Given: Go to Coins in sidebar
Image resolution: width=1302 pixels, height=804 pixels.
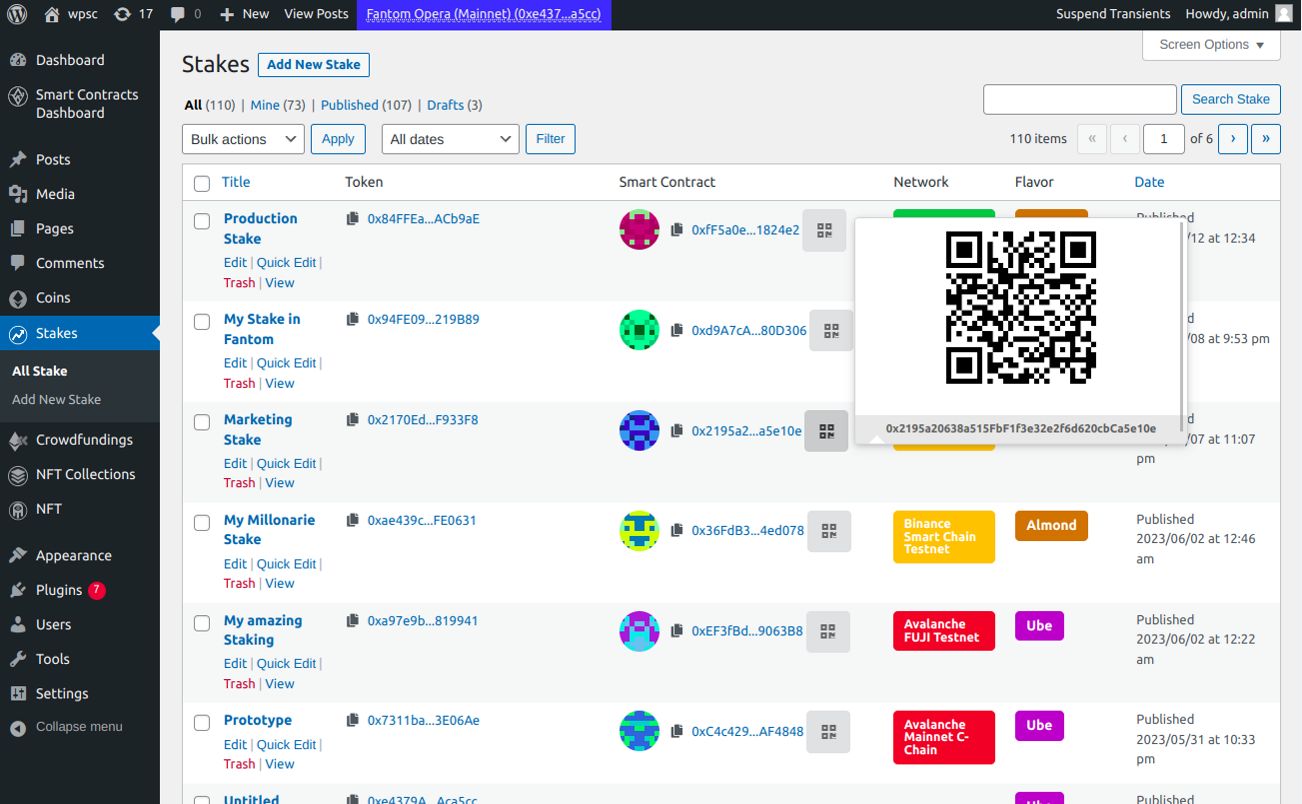Looking at the screenshot, I should [80, 298].
